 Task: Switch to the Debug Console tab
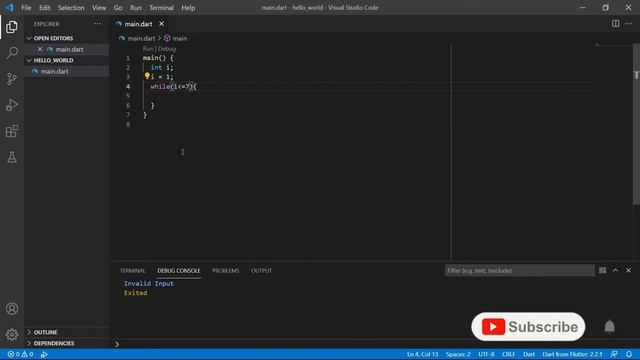[179, 271]
